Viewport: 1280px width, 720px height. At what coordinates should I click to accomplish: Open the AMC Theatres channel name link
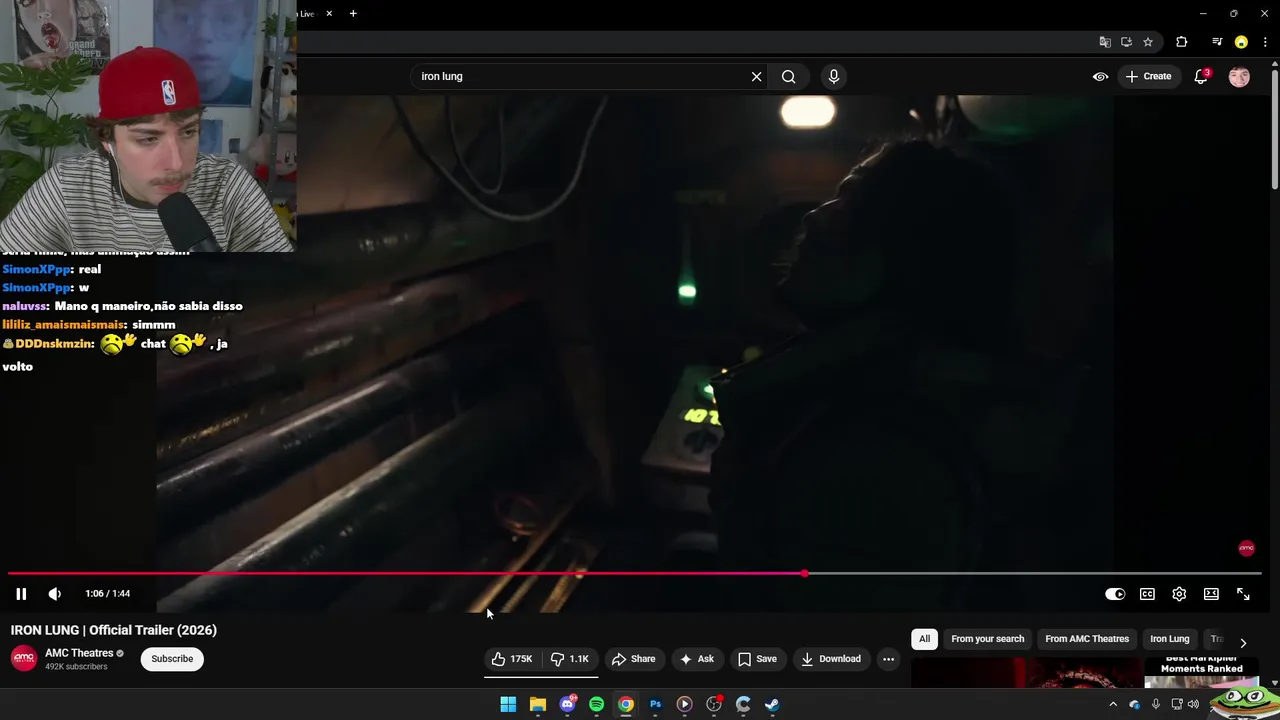79,653
